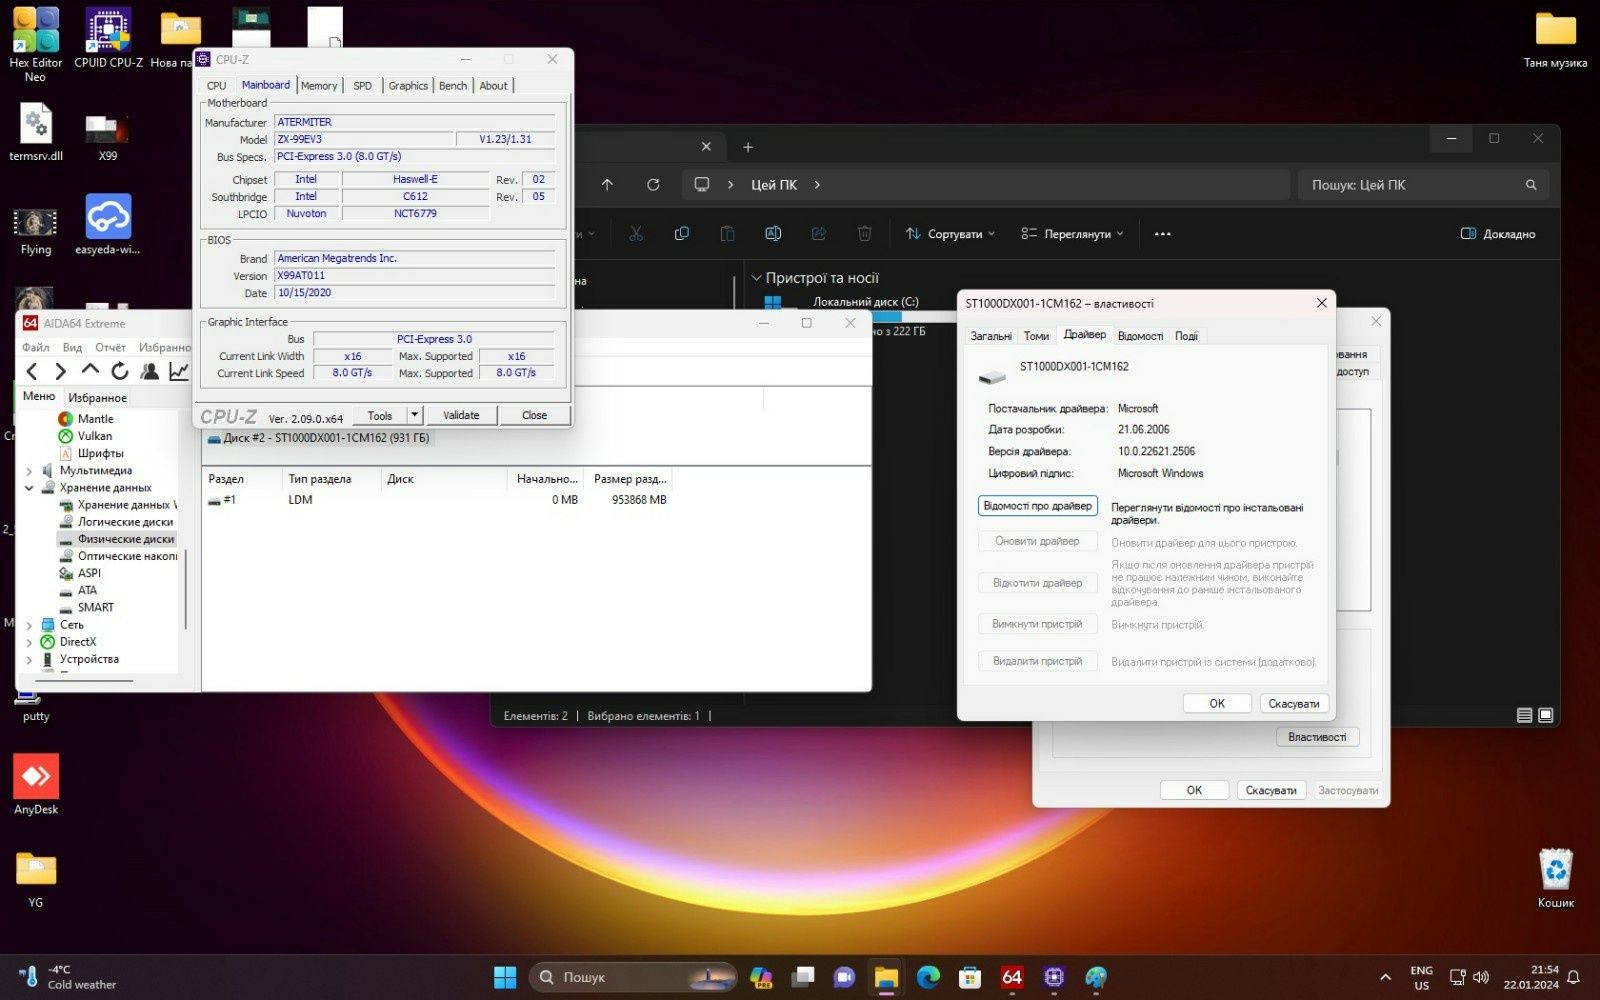The image size is (1600, 1000).
Task: Click the Explorer rename icon
Action: [x=773, y=234]
